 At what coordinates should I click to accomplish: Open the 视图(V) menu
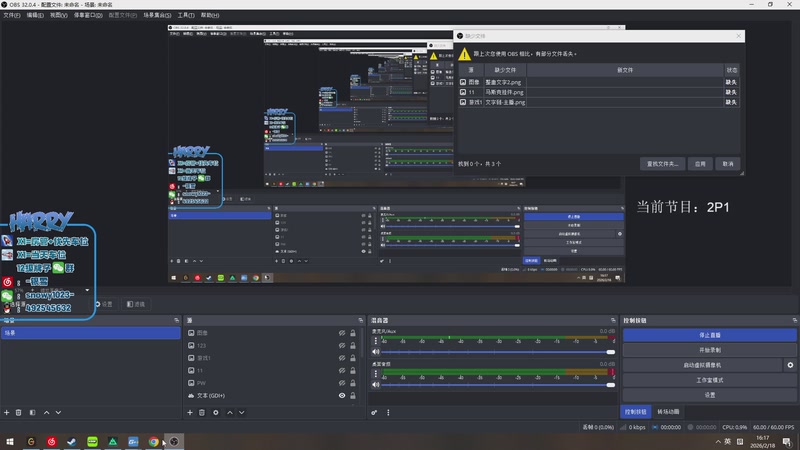point(59,15)
